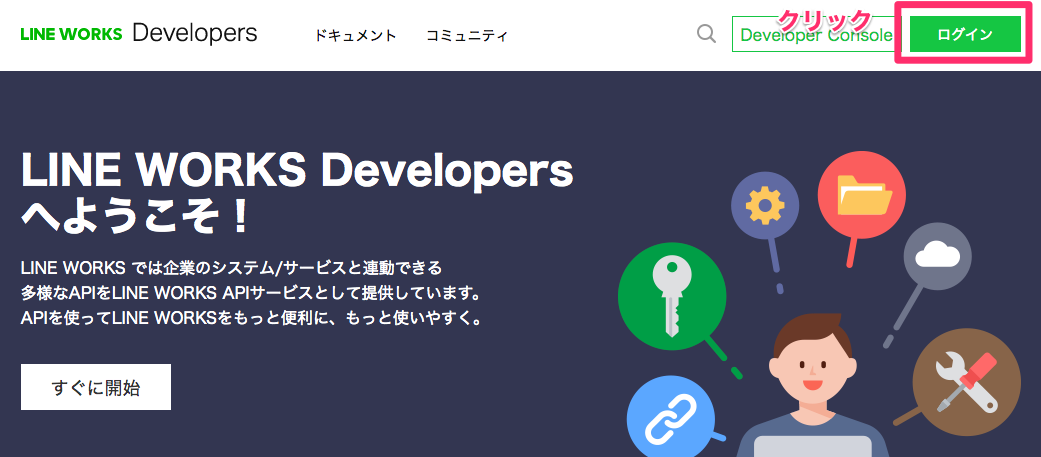Click the developer character illustration
This screenshot has width=1041, height=457.
click(x=813, y=386)
